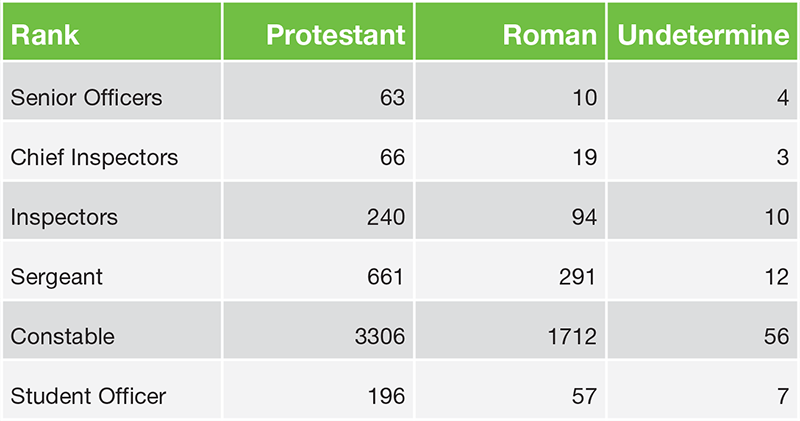Click the Roman column header
This screenshot has height=421, width=800.
click(549, 34)
